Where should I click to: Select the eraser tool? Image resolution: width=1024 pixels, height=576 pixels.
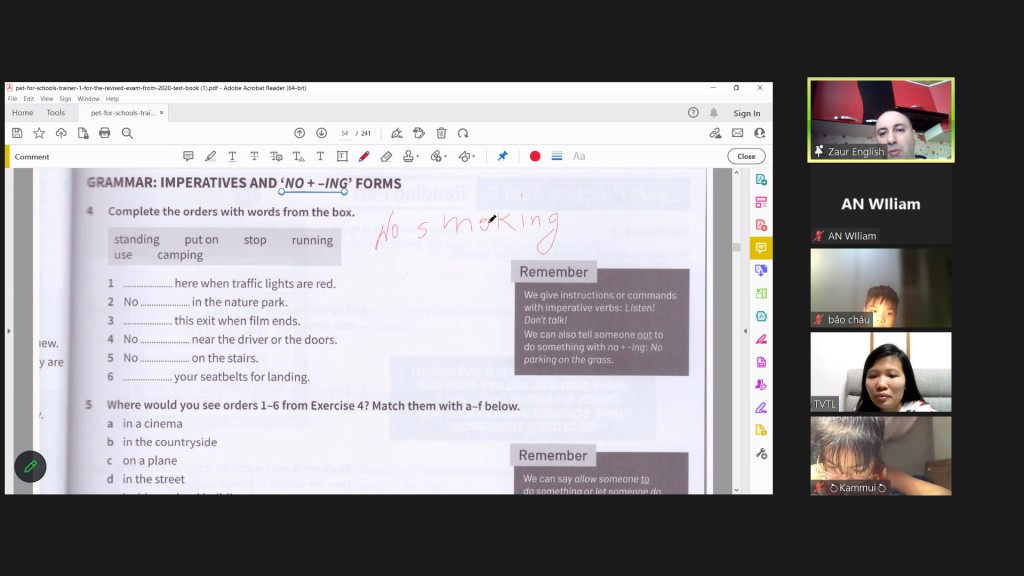coord(386,156)
